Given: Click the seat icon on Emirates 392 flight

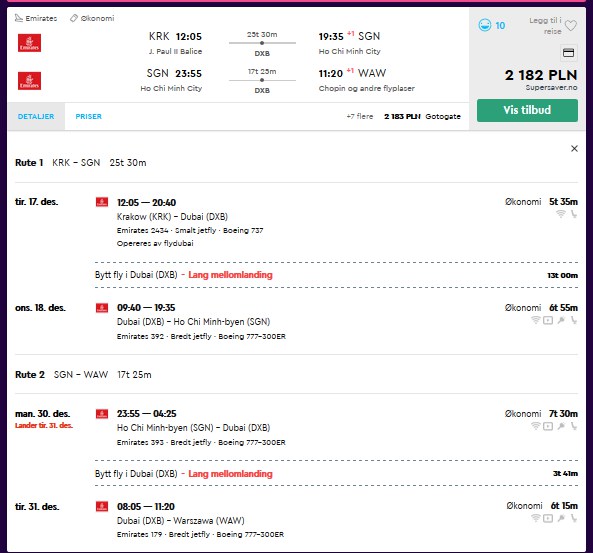Looking at the screenshot, I should tap(574, 320).
